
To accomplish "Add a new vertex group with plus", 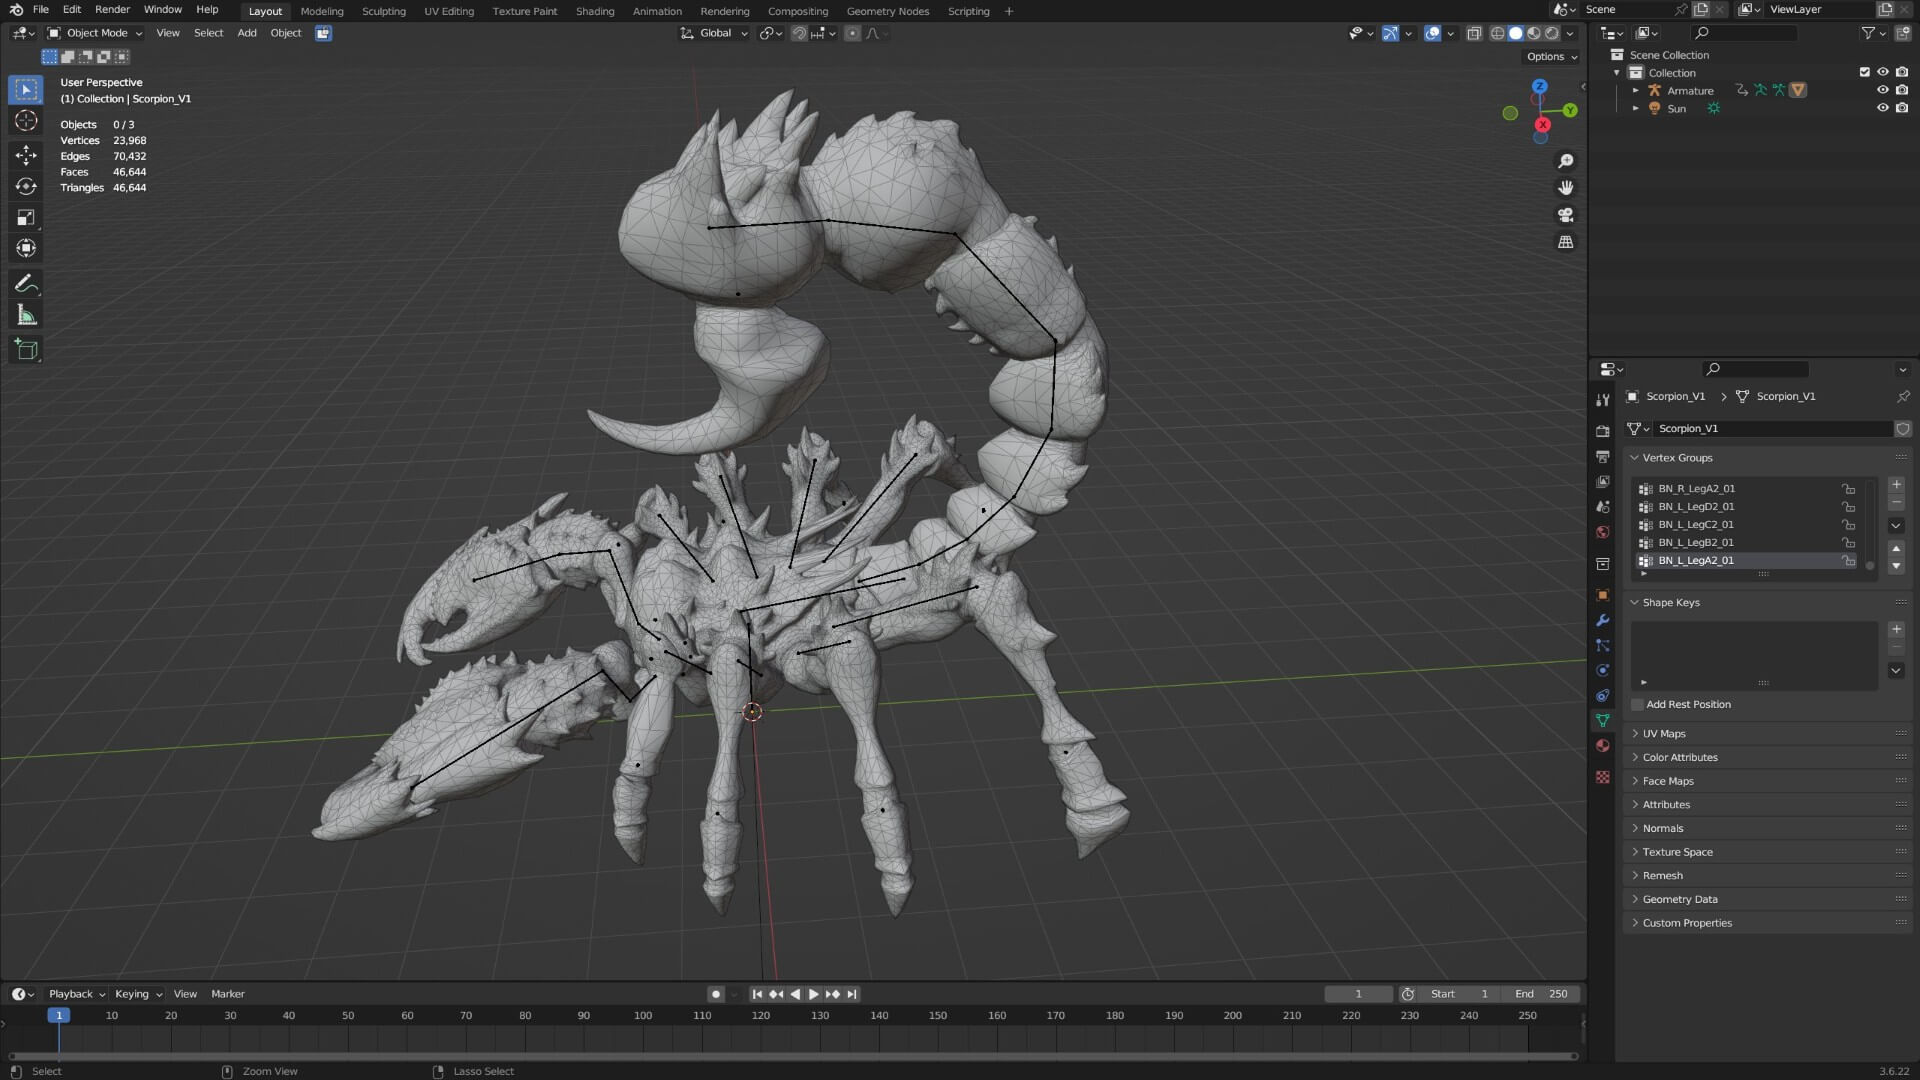I will (x=1896, y=485).
